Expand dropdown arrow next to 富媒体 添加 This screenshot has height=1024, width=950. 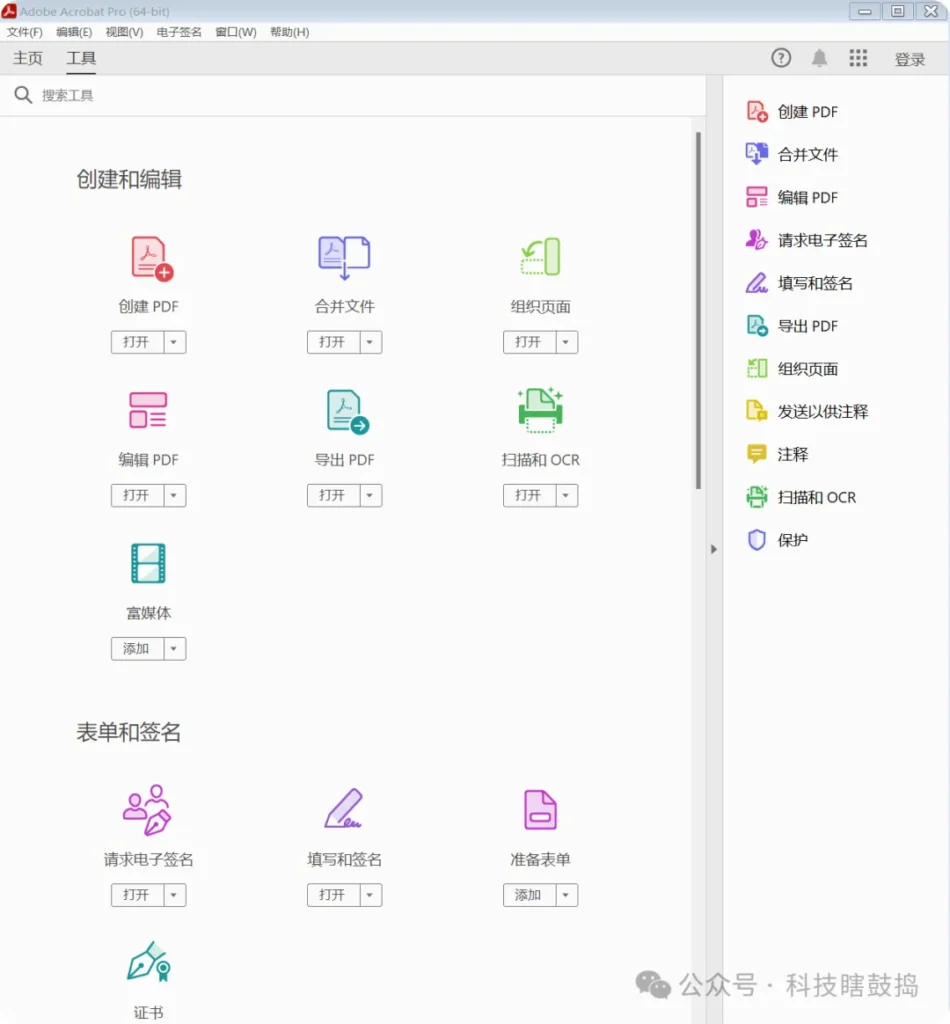(x=174, y=649)
